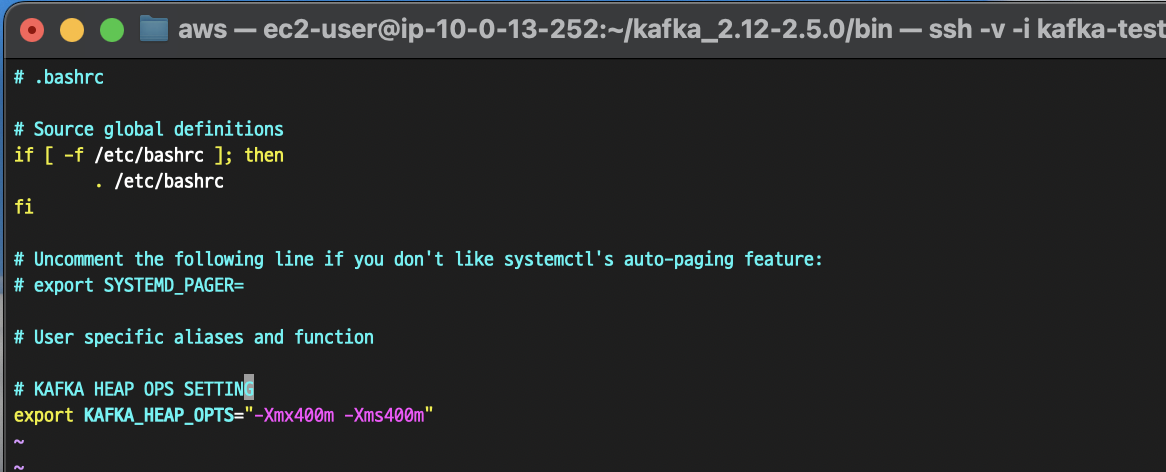This screenshot has width=1166, height=472.
Task: Click the '-Xmx400m' value in the string
Action: (294, 416)
